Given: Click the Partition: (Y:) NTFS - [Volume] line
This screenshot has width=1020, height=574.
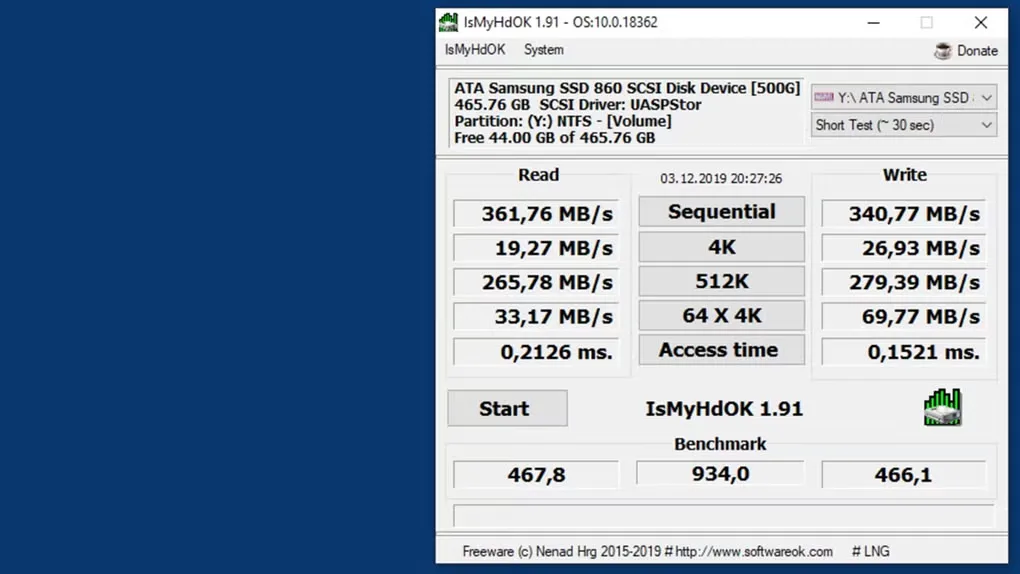Looking at the screenshot, I should (563, 122).
